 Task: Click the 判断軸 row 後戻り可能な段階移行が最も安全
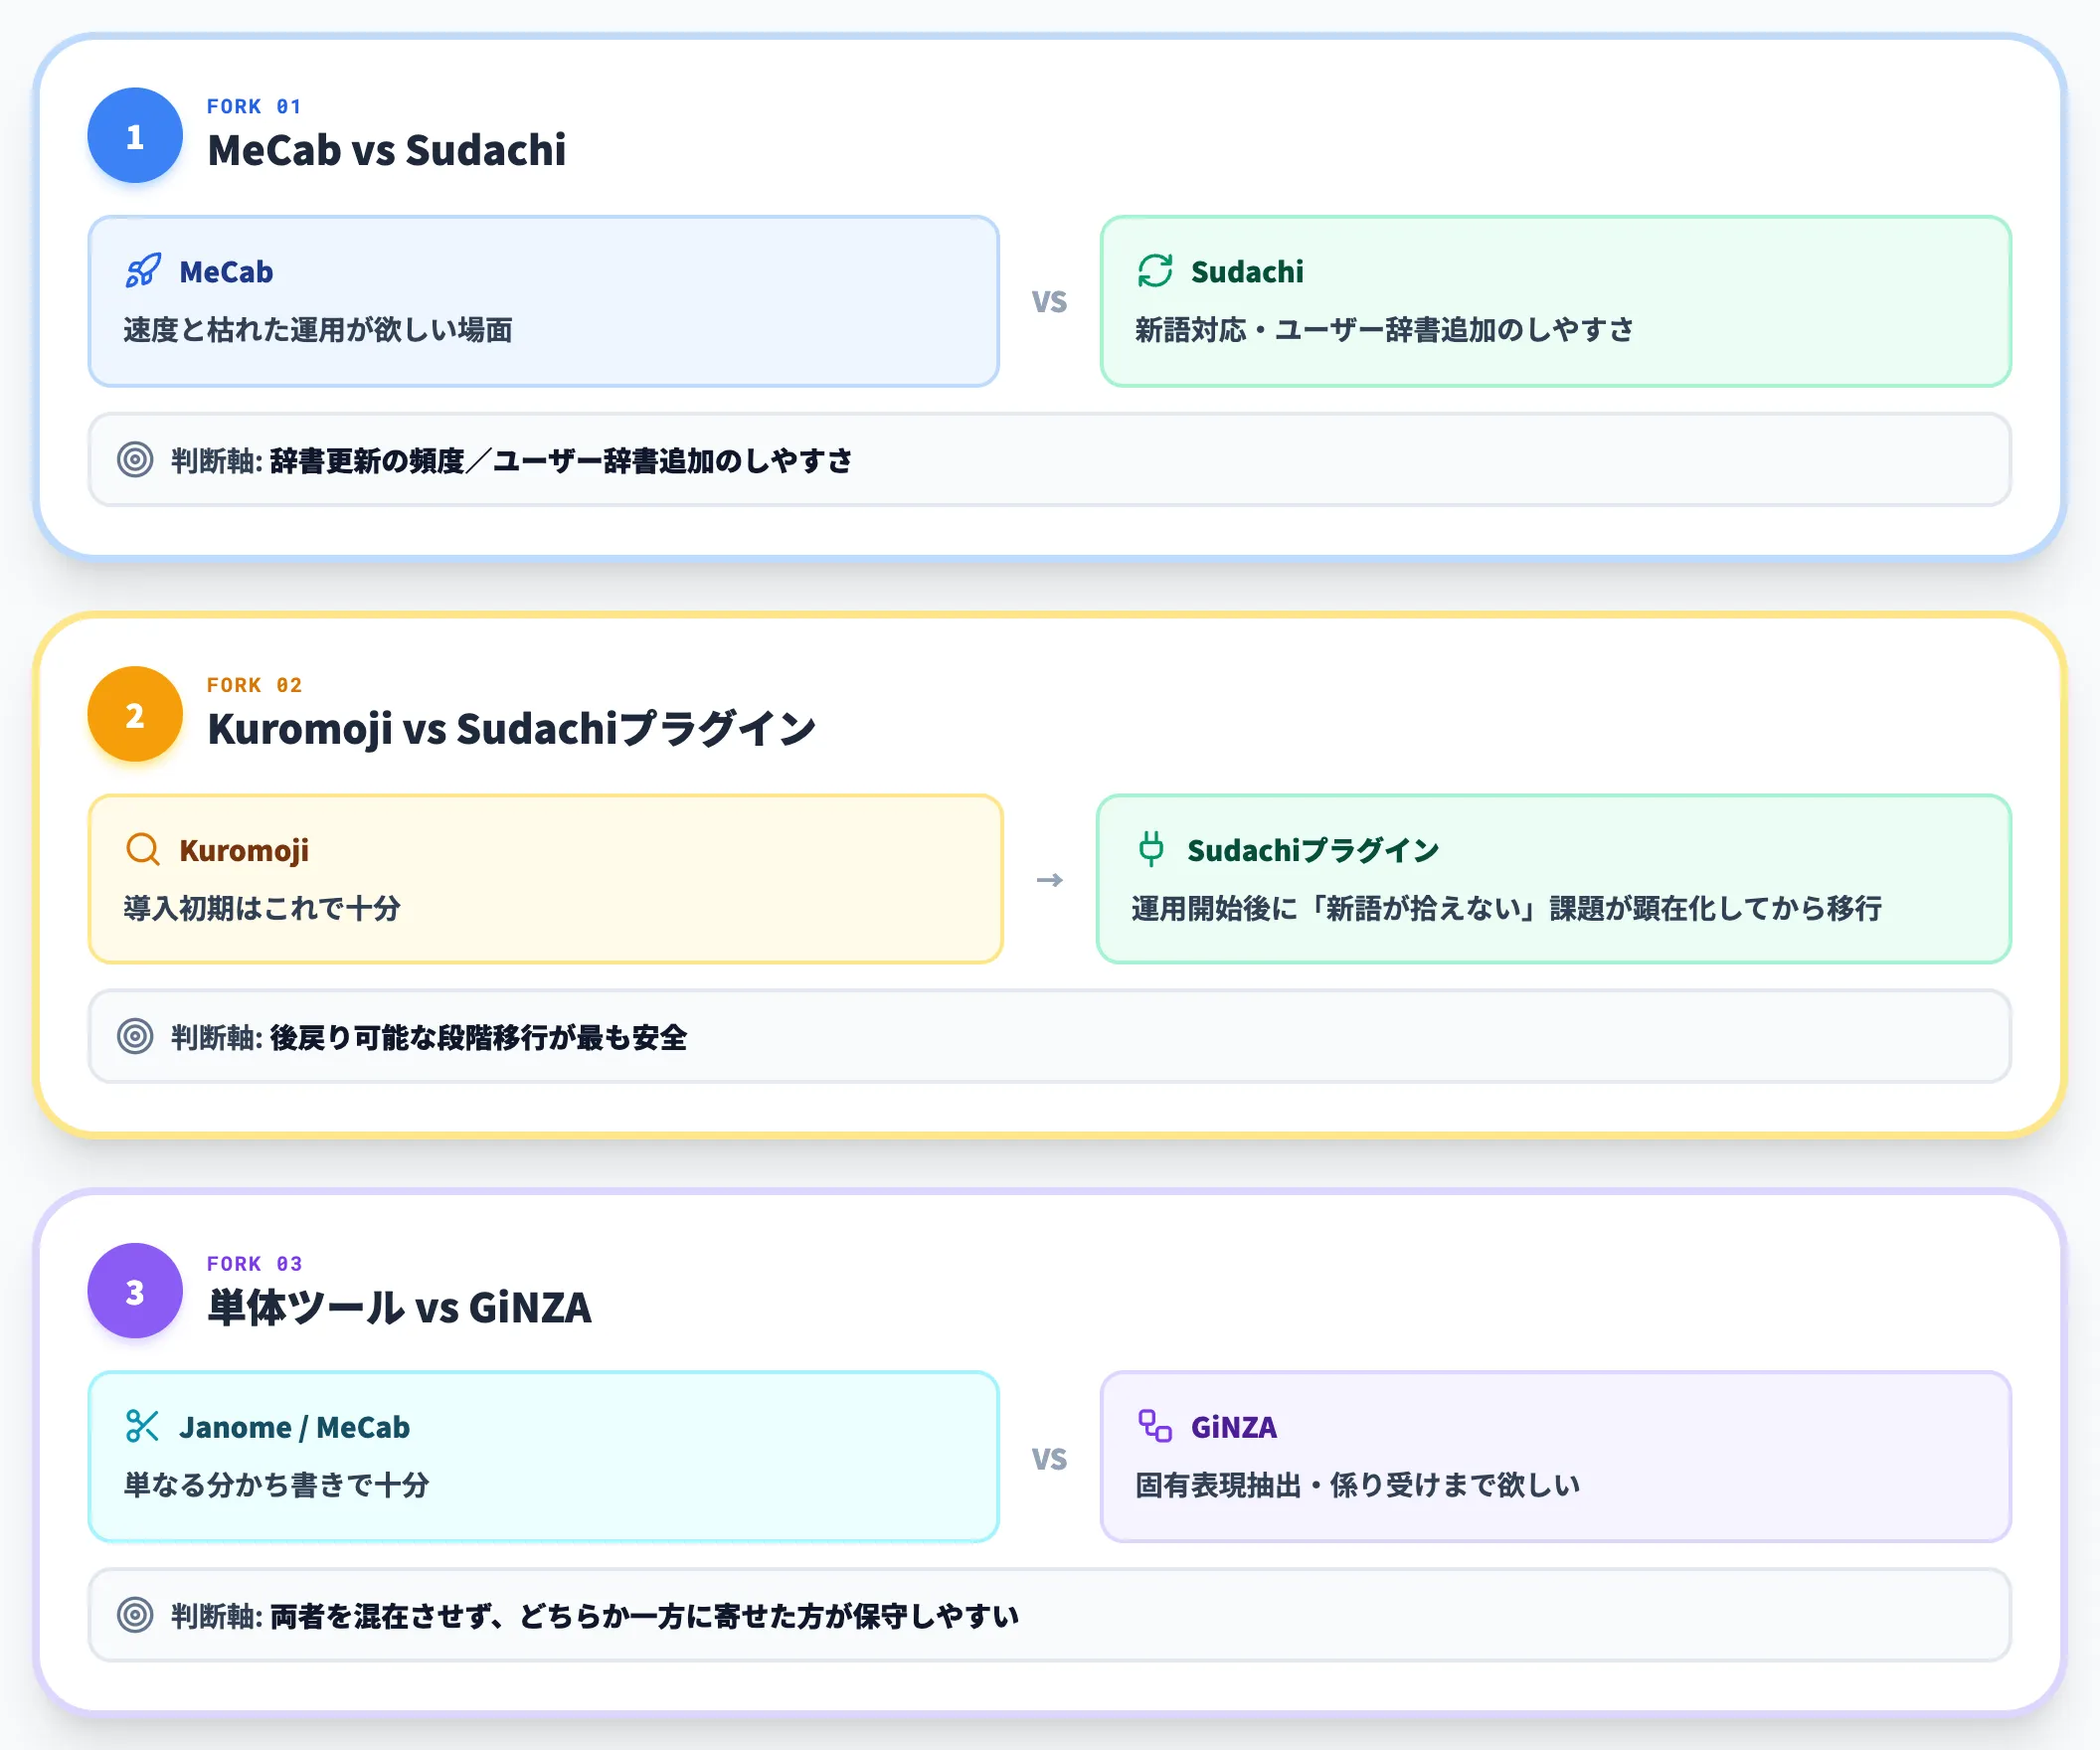[1050, 1037]
